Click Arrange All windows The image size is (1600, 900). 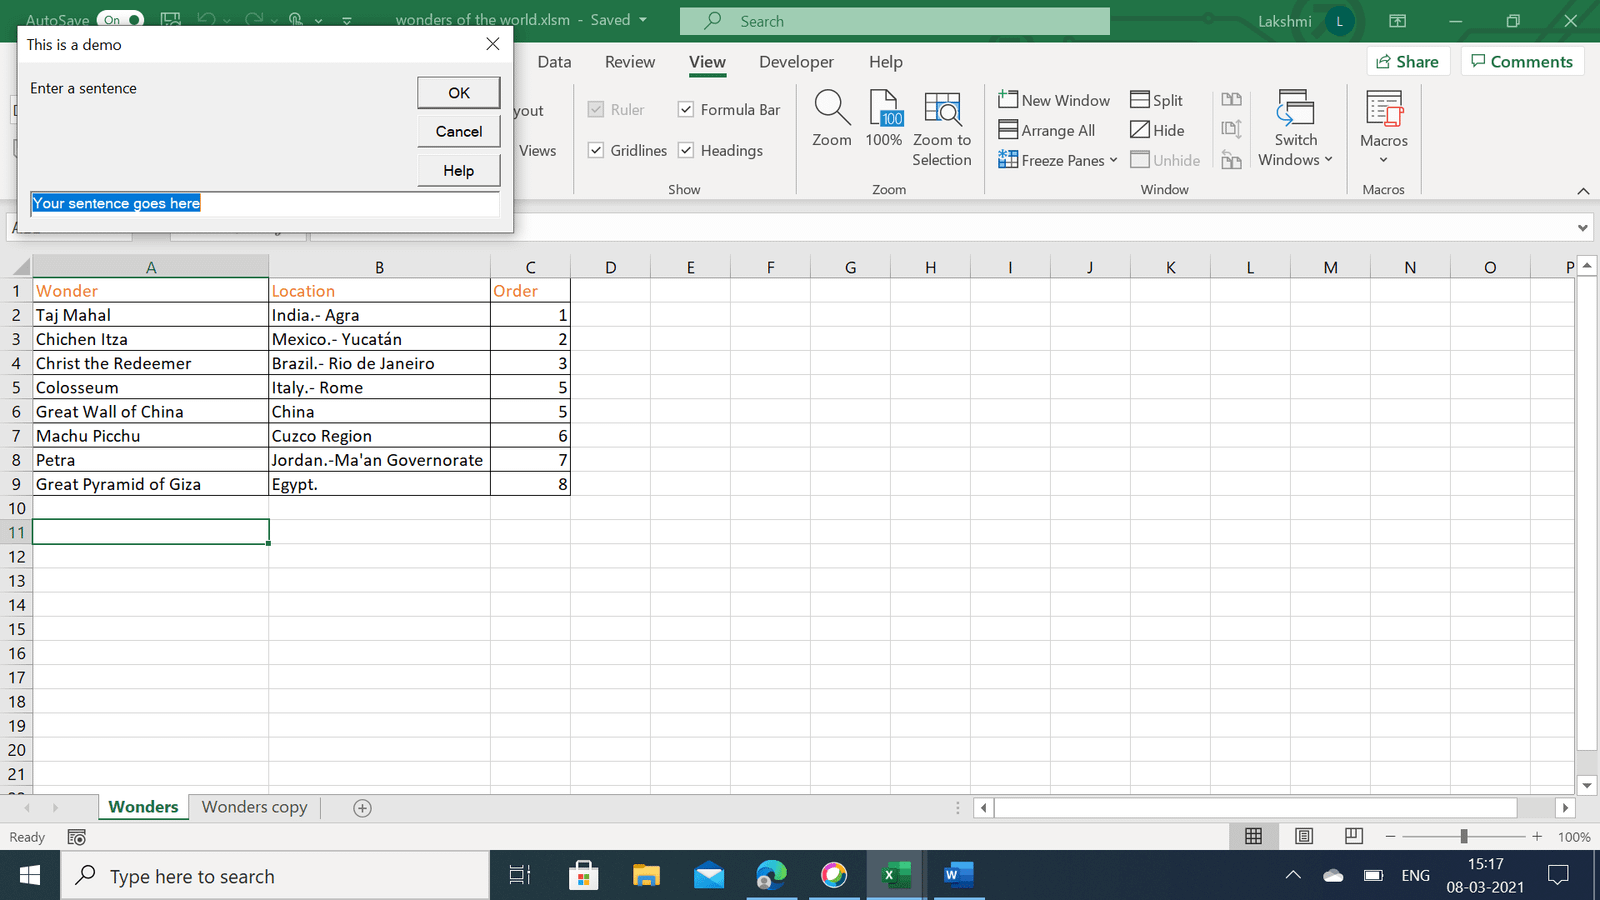pos(1046,130)
